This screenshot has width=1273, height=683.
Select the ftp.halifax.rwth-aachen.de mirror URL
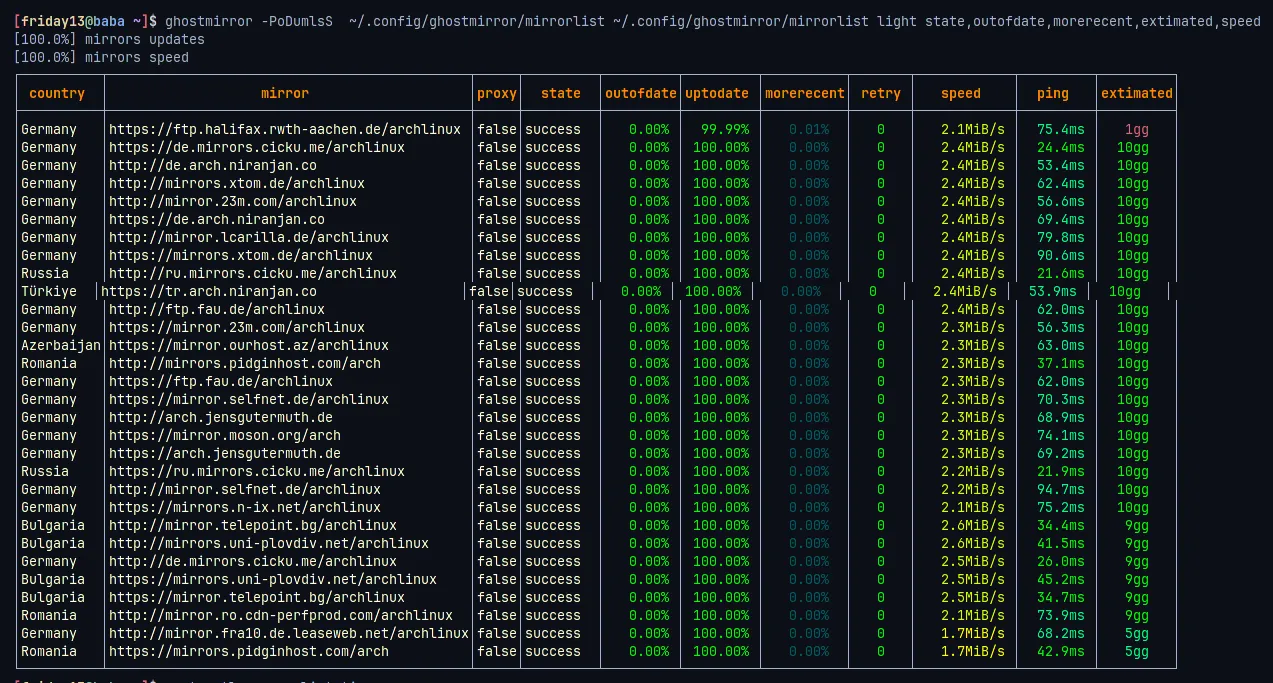pyautogui.click(x=285, y=129)
